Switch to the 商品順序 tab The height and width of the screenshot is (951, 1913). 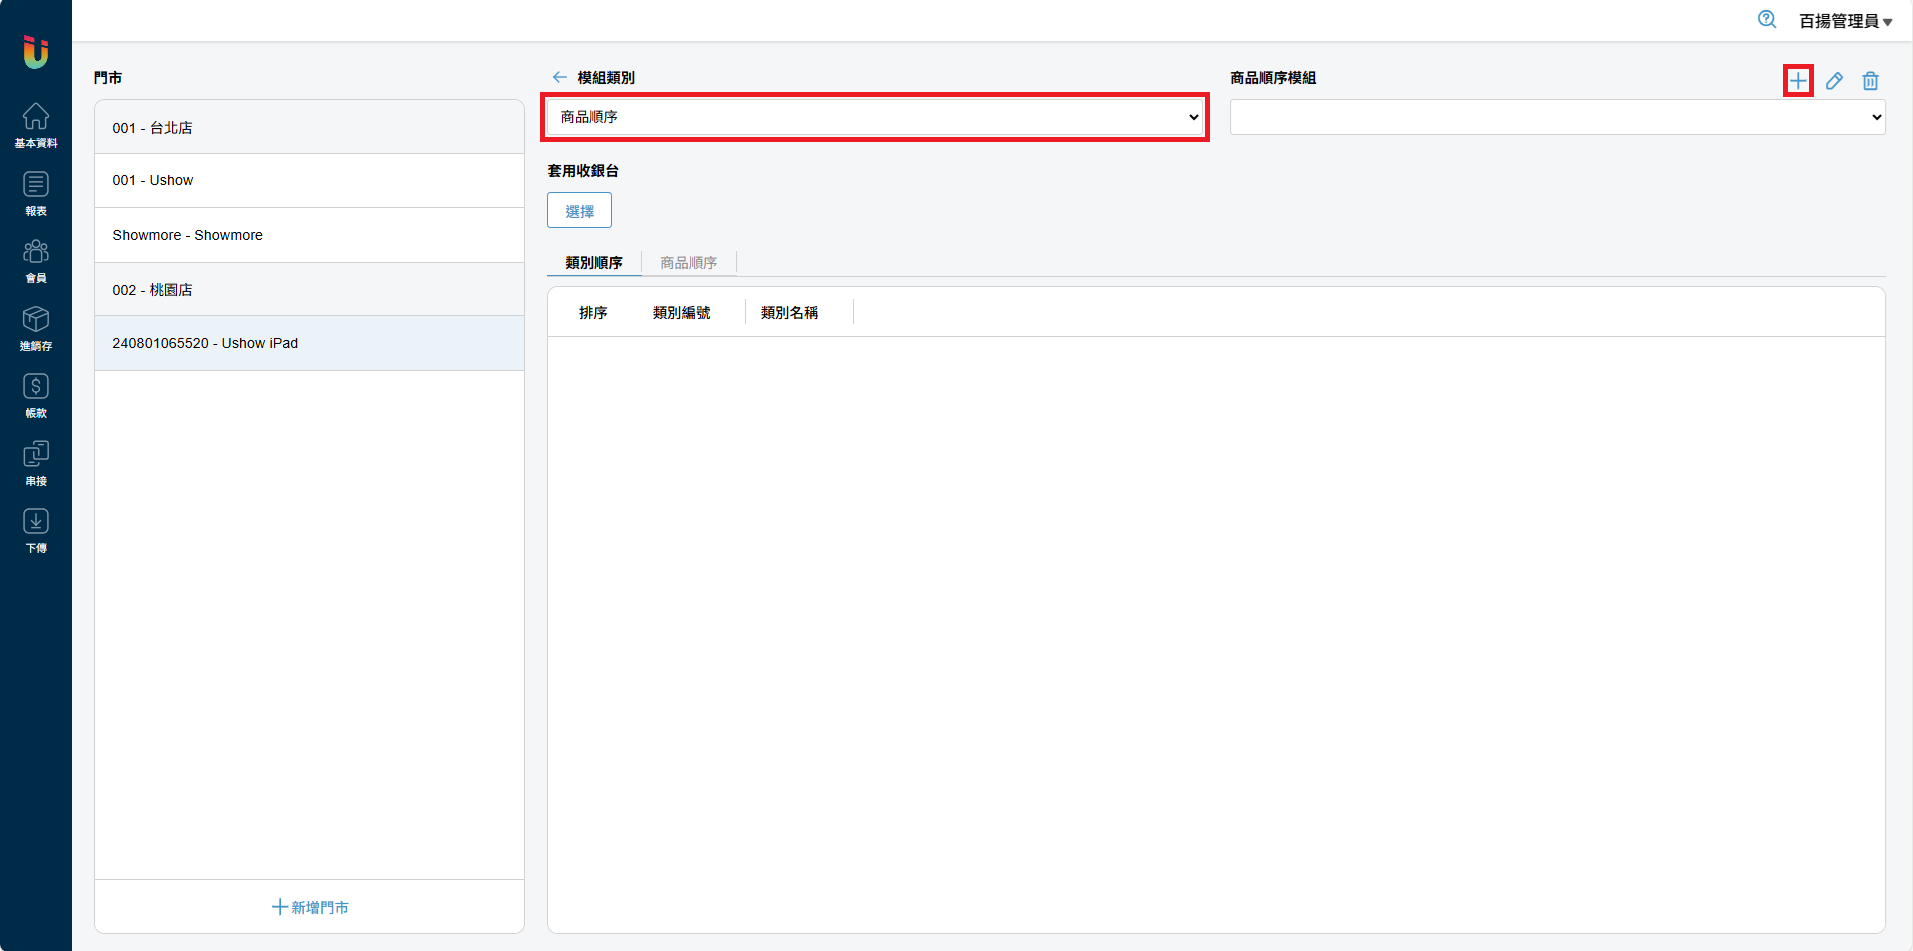click(x=688, y=263)
